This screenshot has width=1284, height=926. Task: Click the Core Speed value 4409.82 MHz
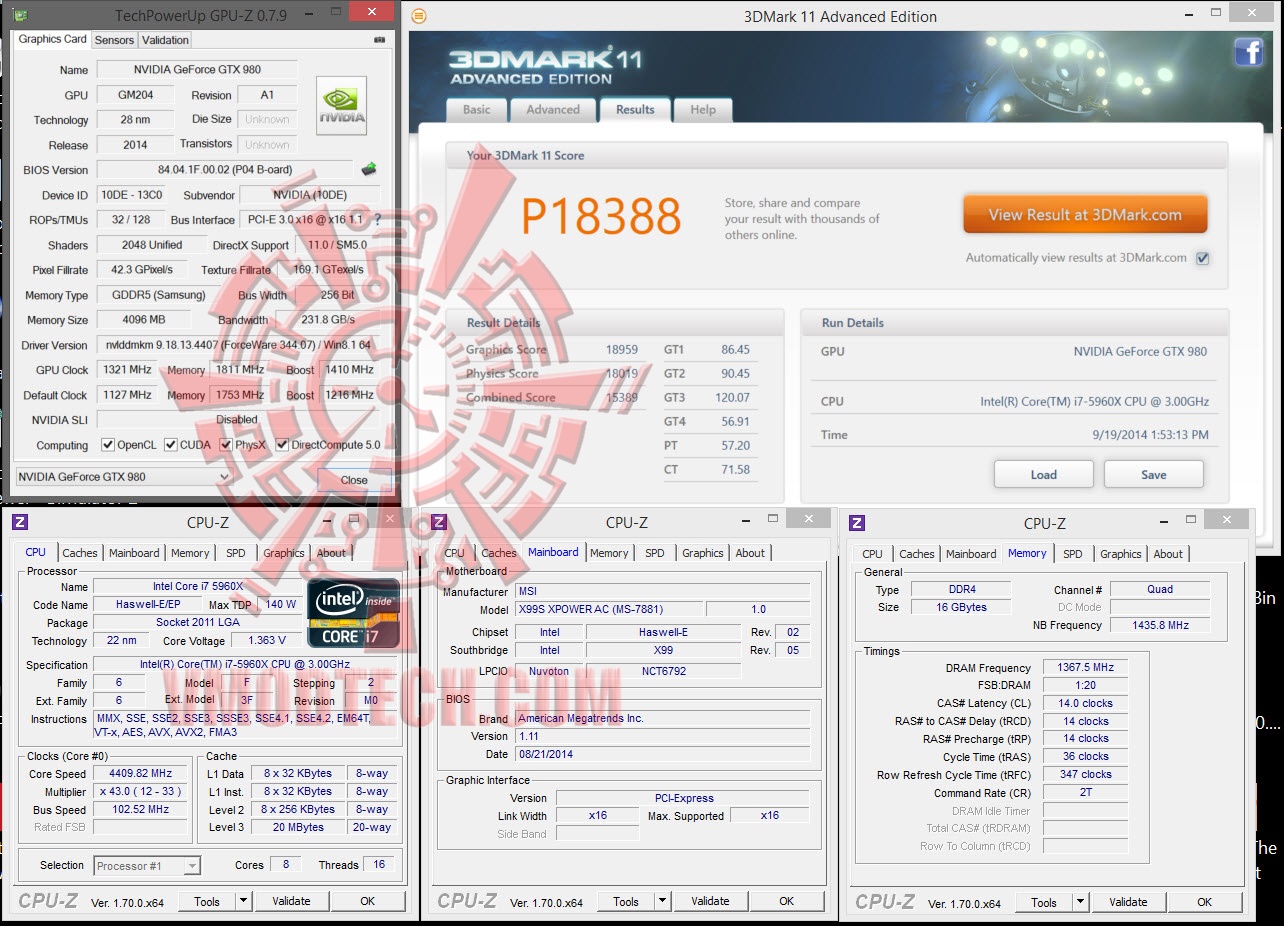click(141, 774)
